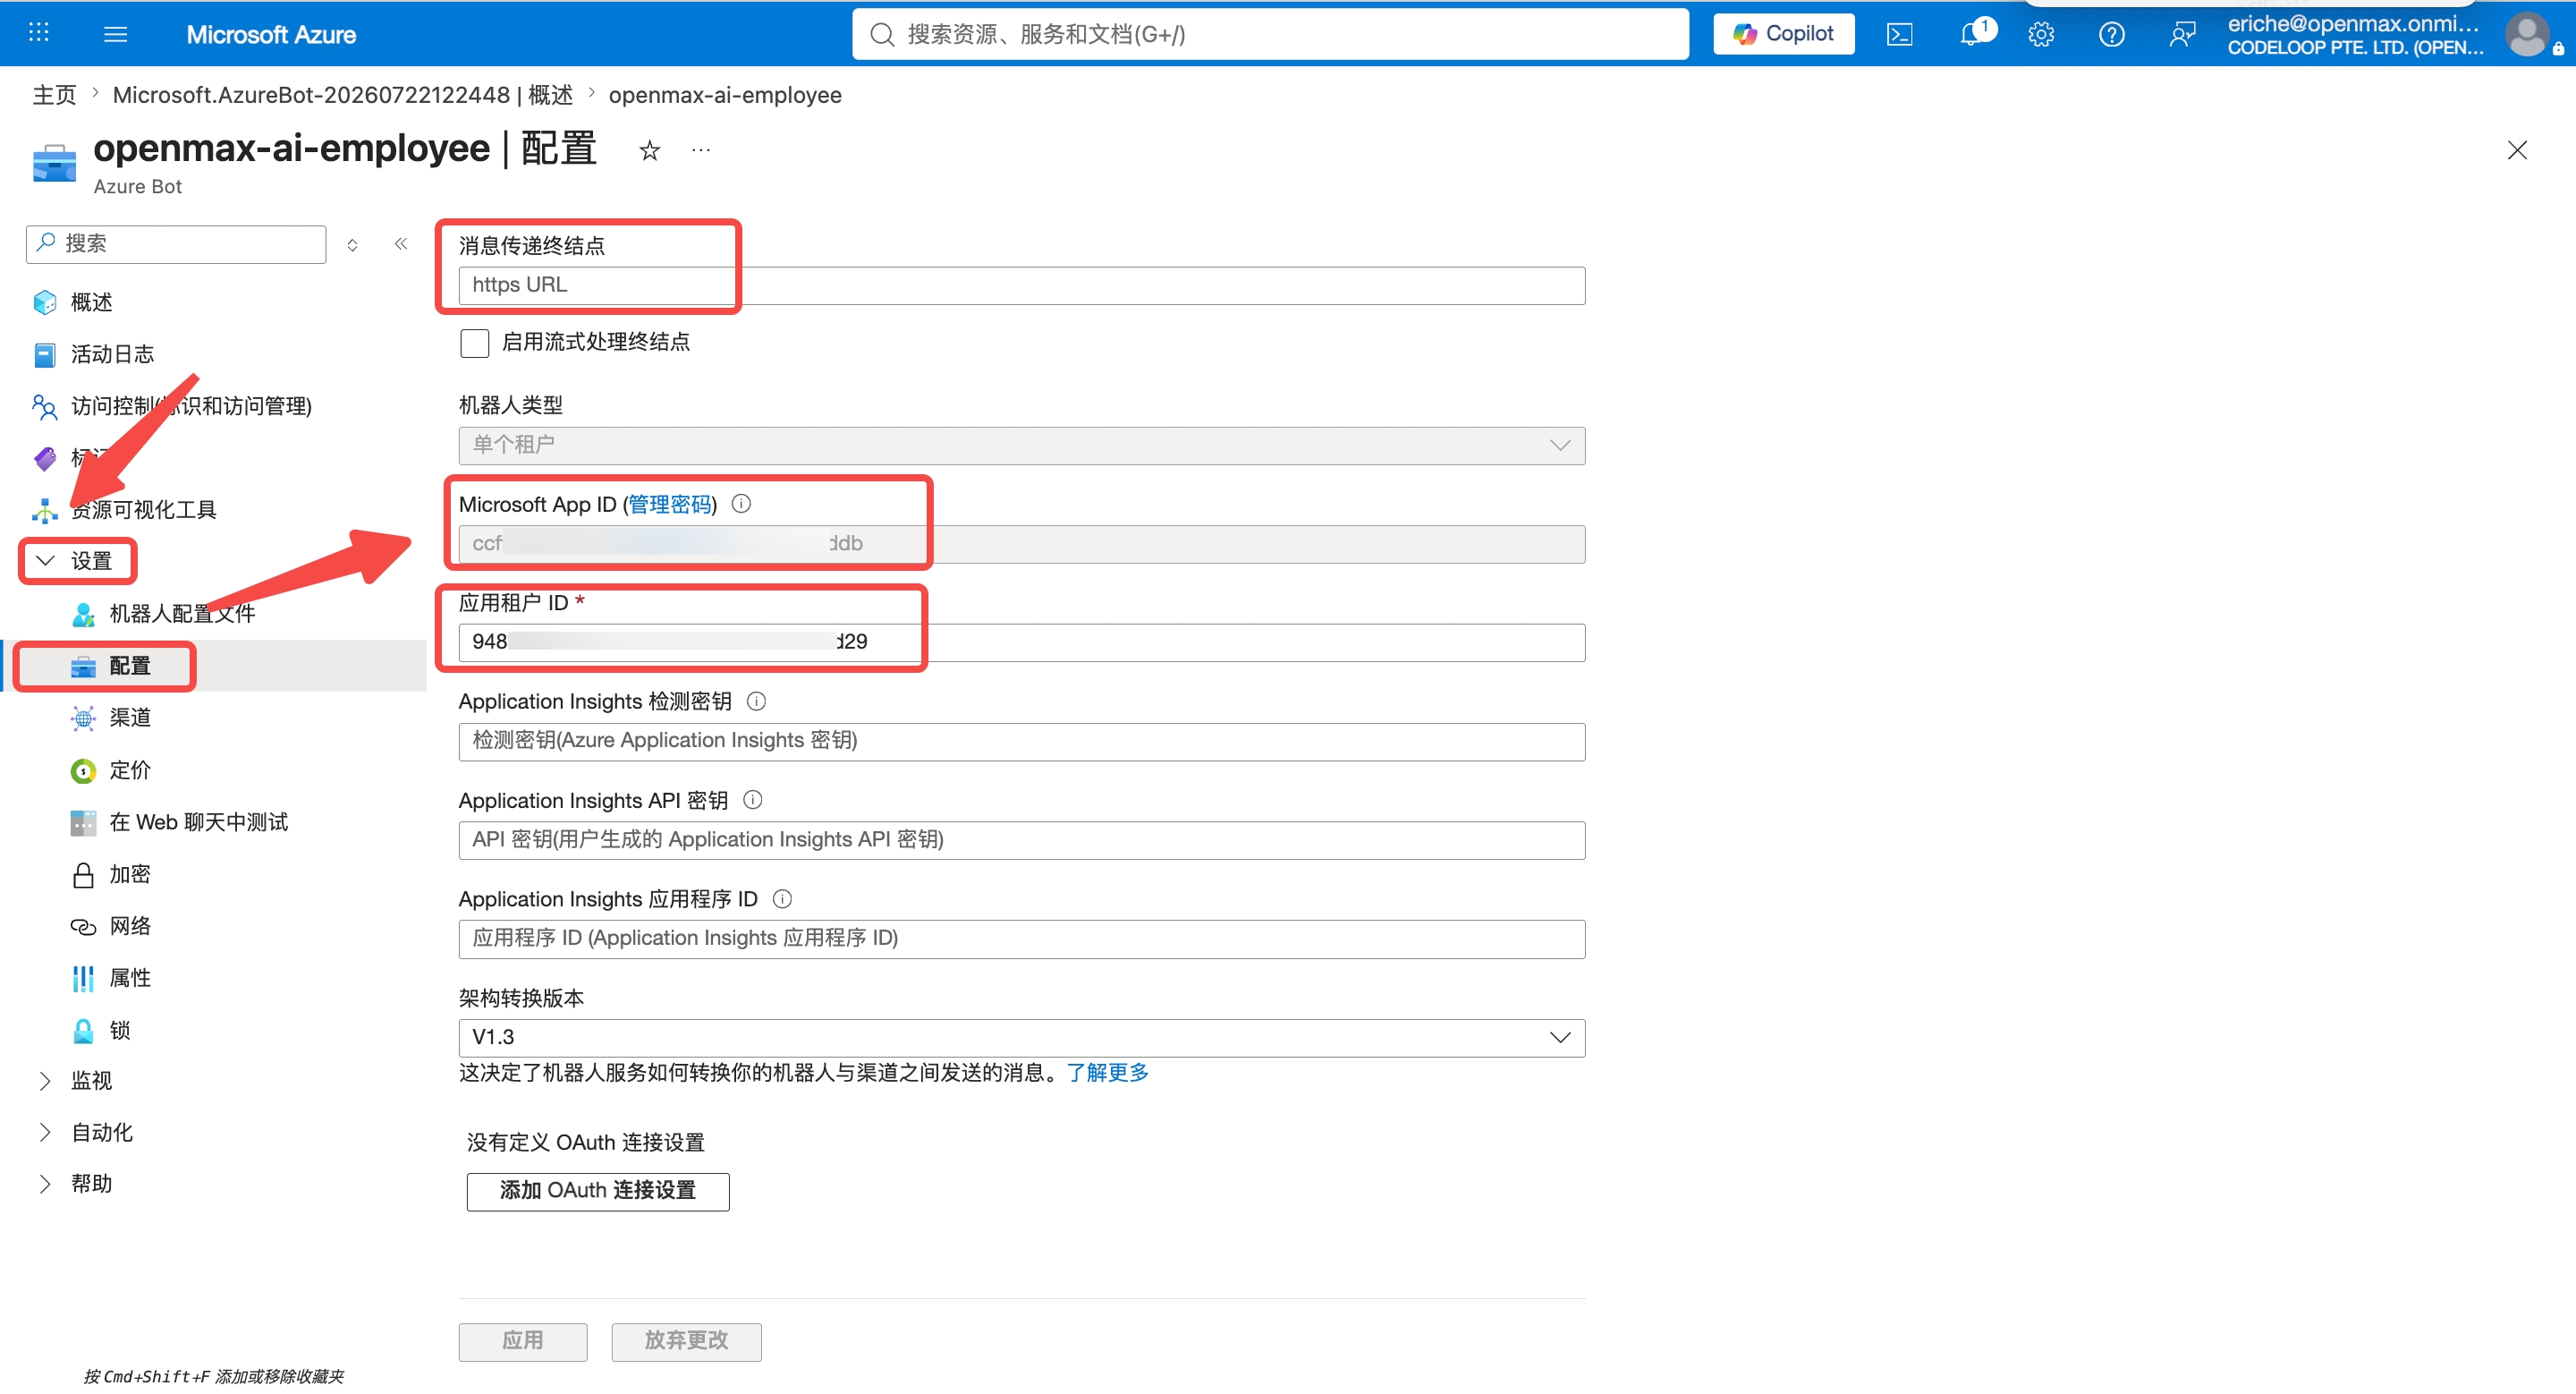Click the 消息传递终结点 https URL field
Image resolution: width=2576 pixels, height=1394 pixels.
[1021, 285]
